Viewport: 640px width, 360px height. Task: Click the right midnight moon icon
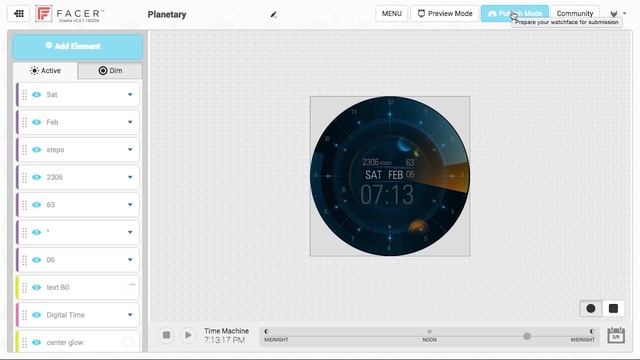(x=591, y=331)
